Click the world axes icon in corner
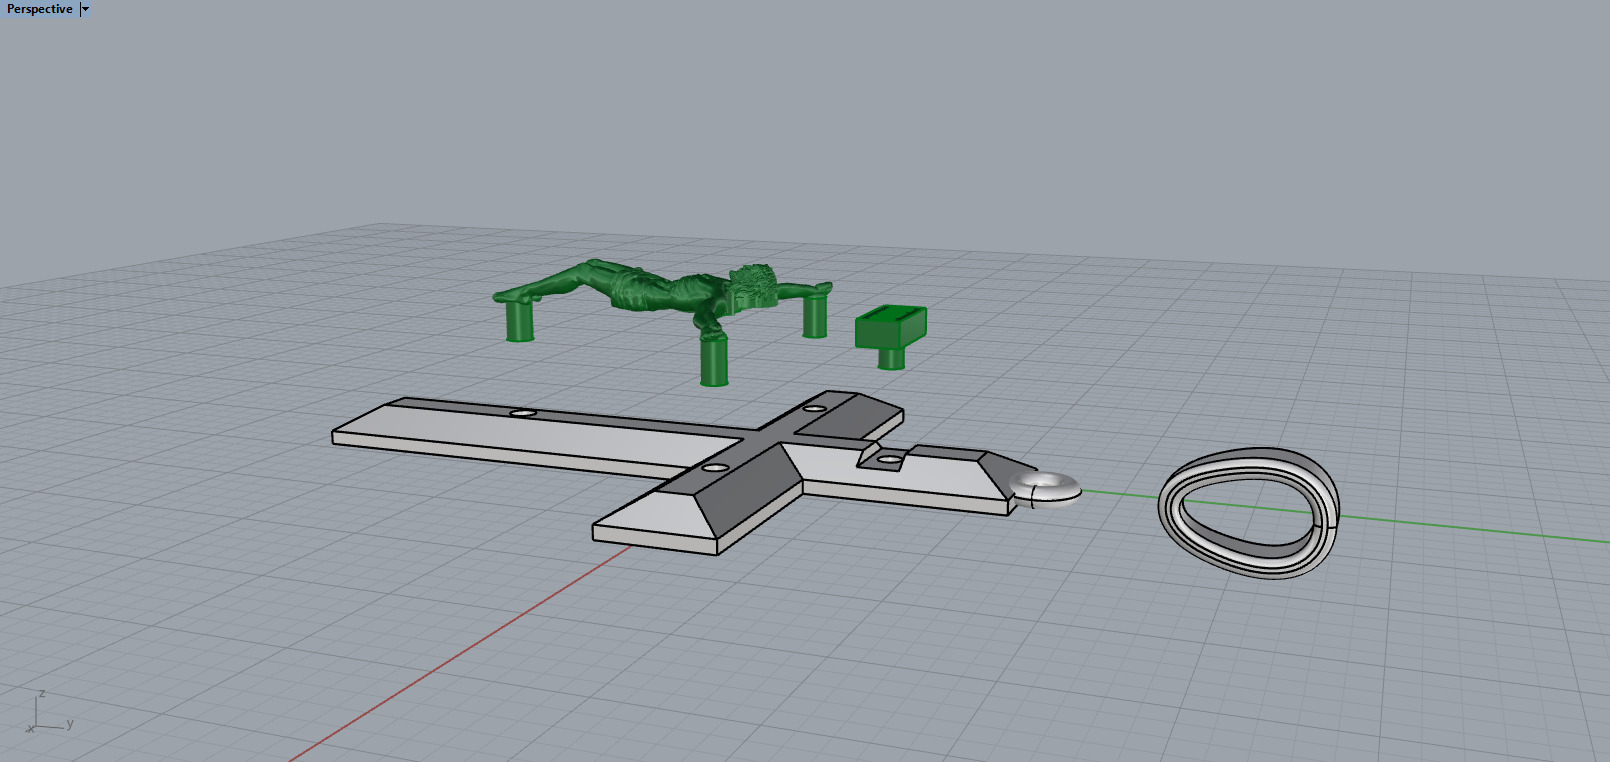Image resolution: width=1610 pixels, height=762 pixels. [49, 712]
